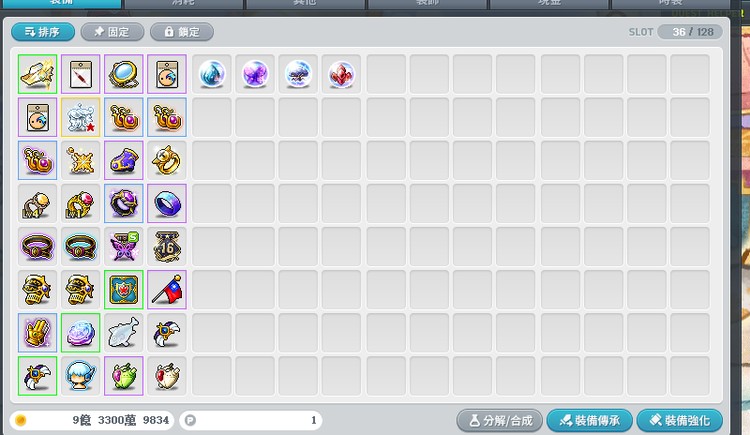Select the golden glove item
Viewport: 750px width, 435px height.
pos(37,333)
